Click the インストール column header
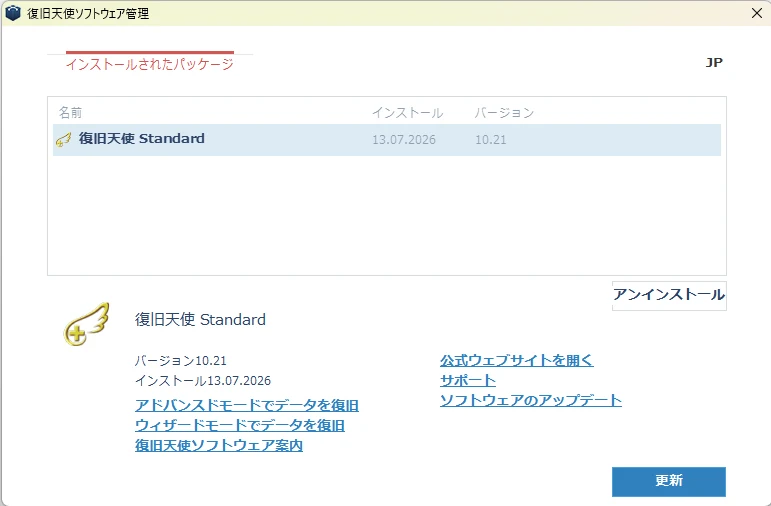771x506 pixels. click(407, 113)
